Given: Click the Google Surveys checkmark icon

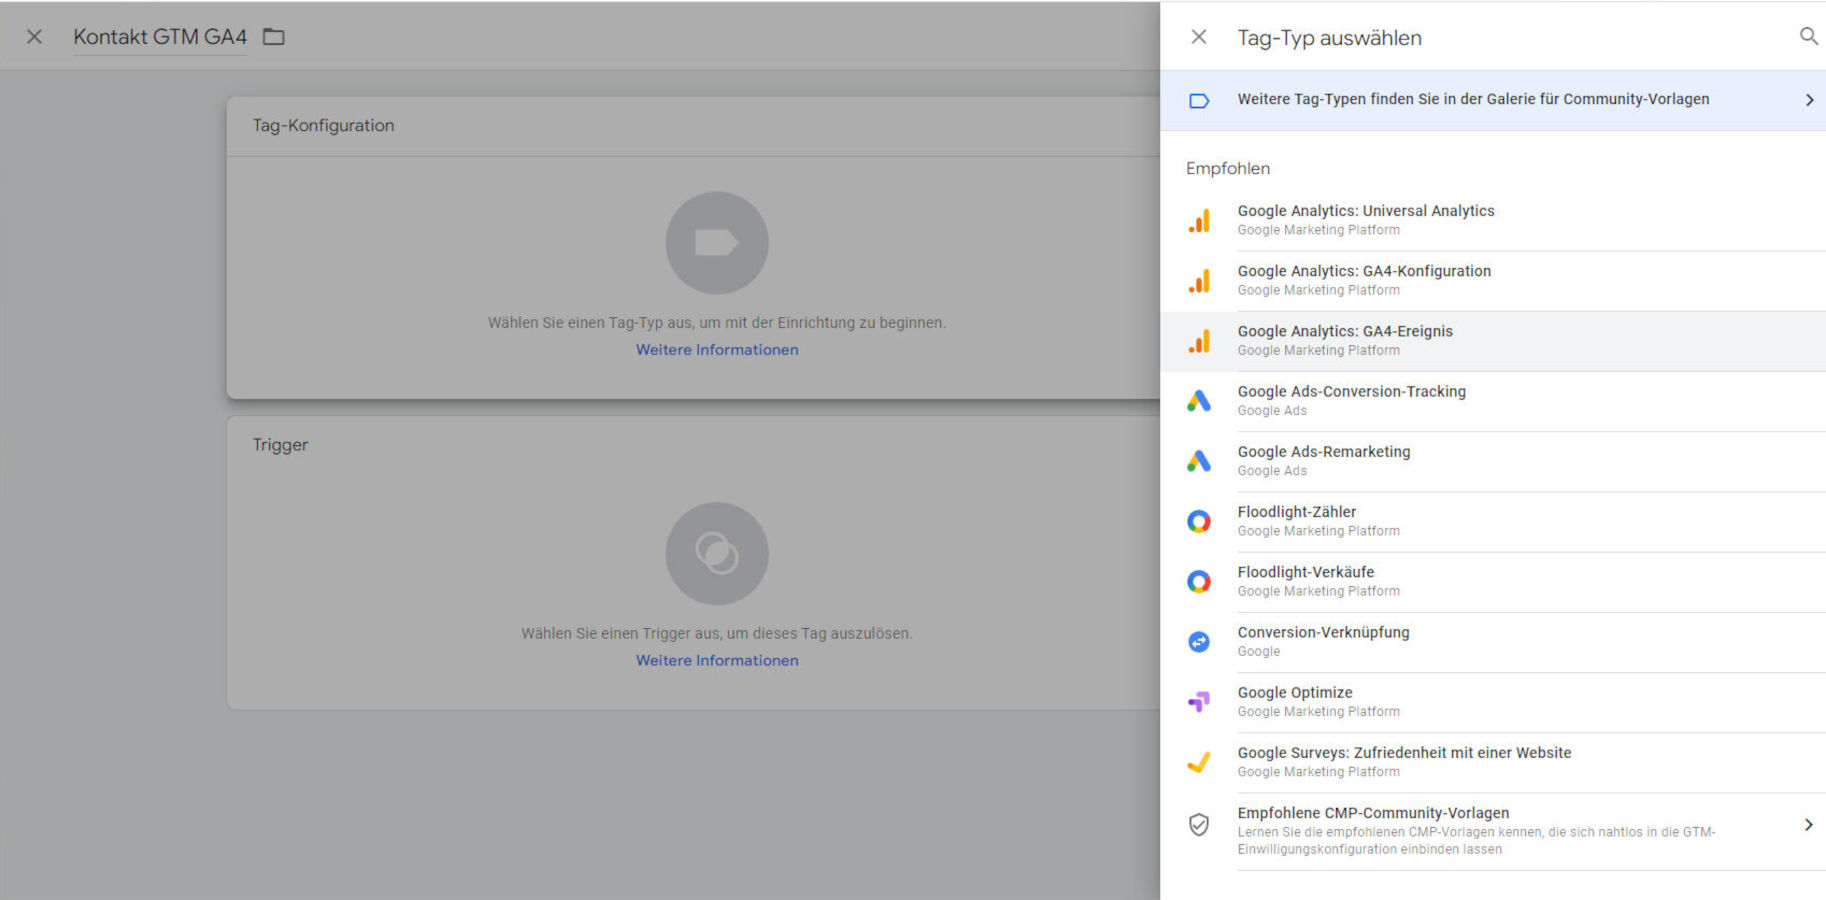Looking at the screenshot, I should pyautogui.click(x=1199, y=762).
